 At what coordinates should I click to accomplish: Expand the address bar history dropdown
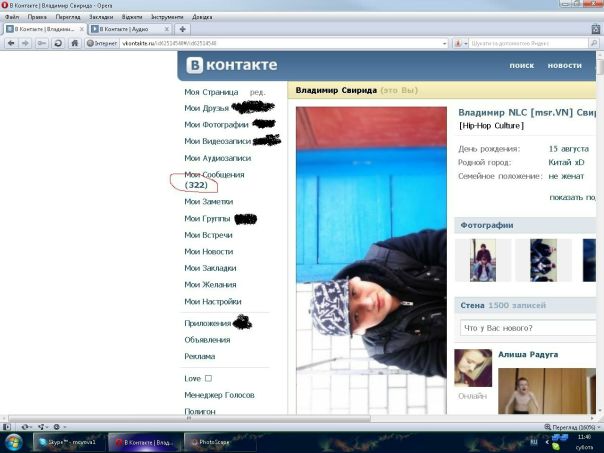(445, 44)
